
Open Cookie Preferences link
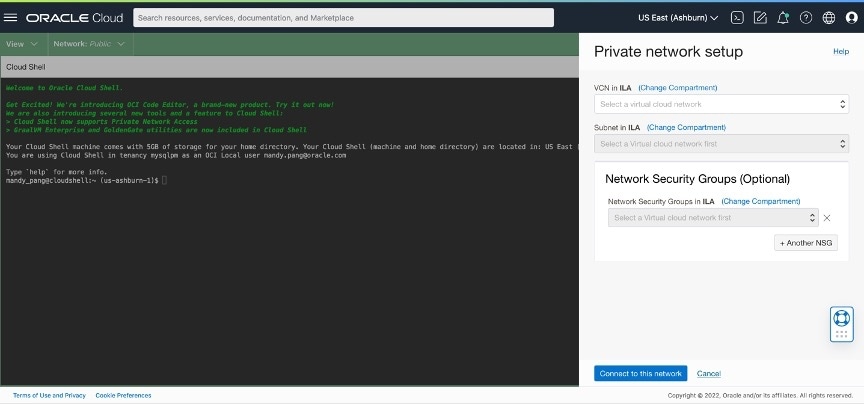point(123,395)
